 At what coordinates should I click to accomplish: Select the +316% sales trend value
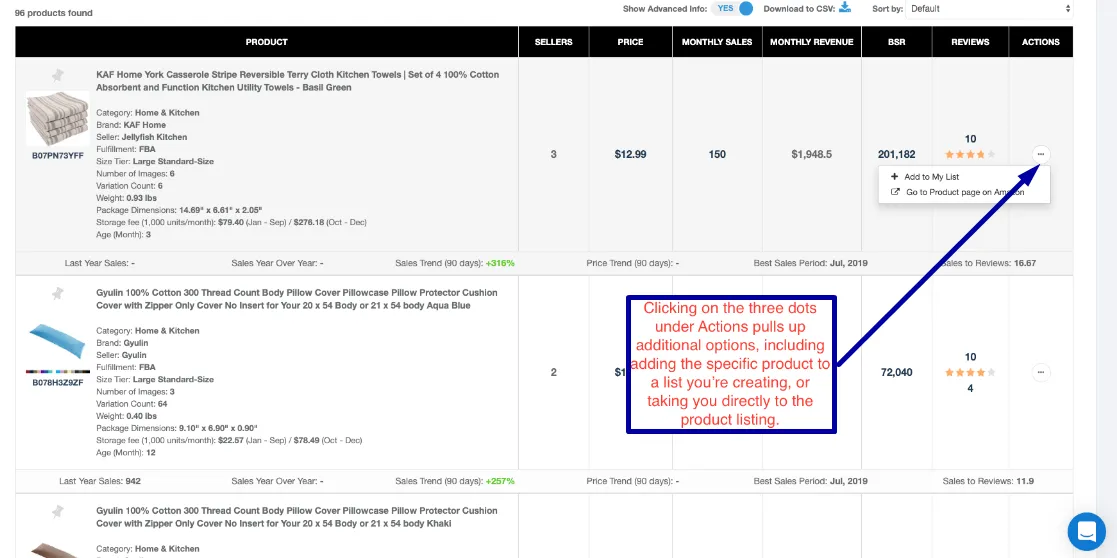[500, 263]
